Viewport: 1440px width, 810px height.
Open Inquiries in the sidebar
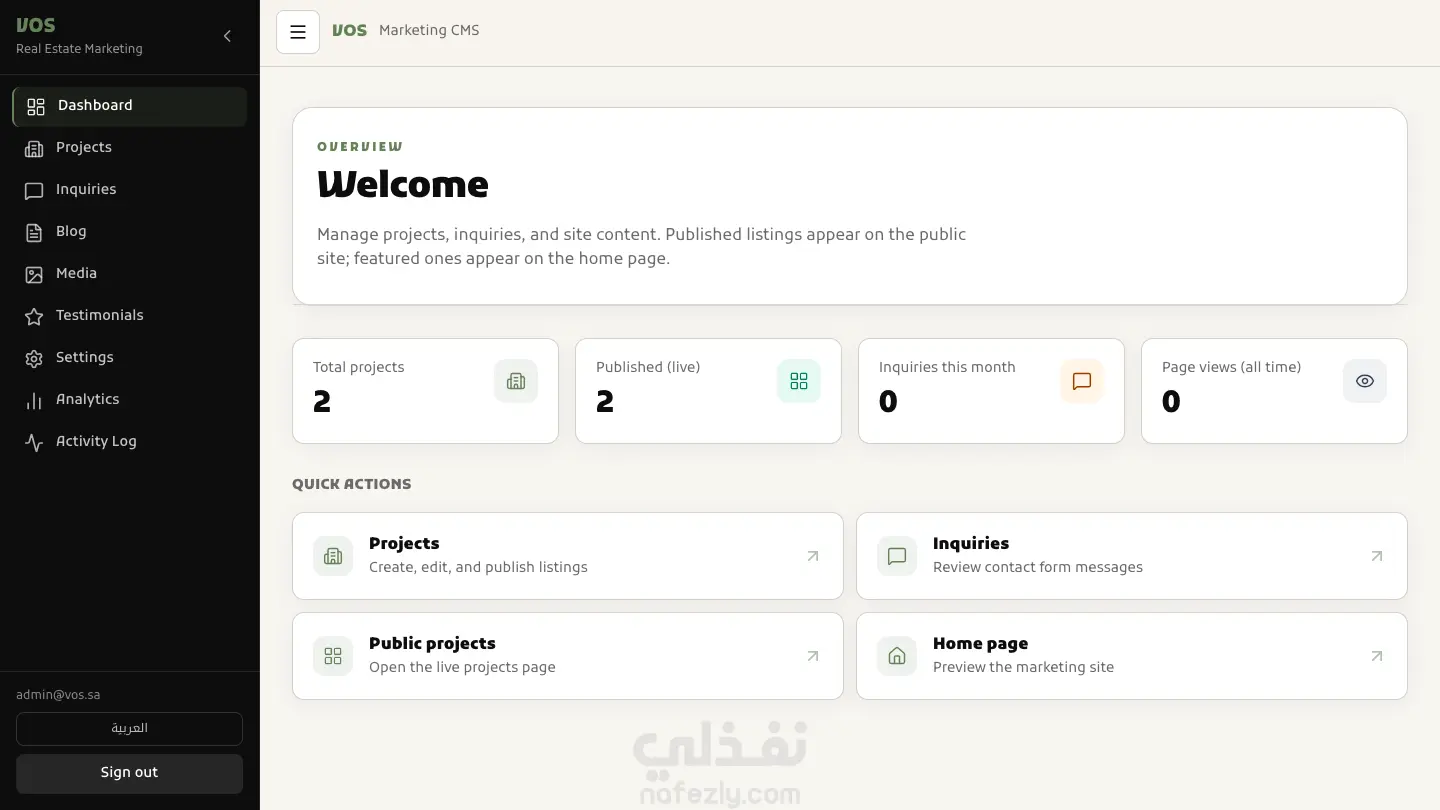[x=129, y=190]
